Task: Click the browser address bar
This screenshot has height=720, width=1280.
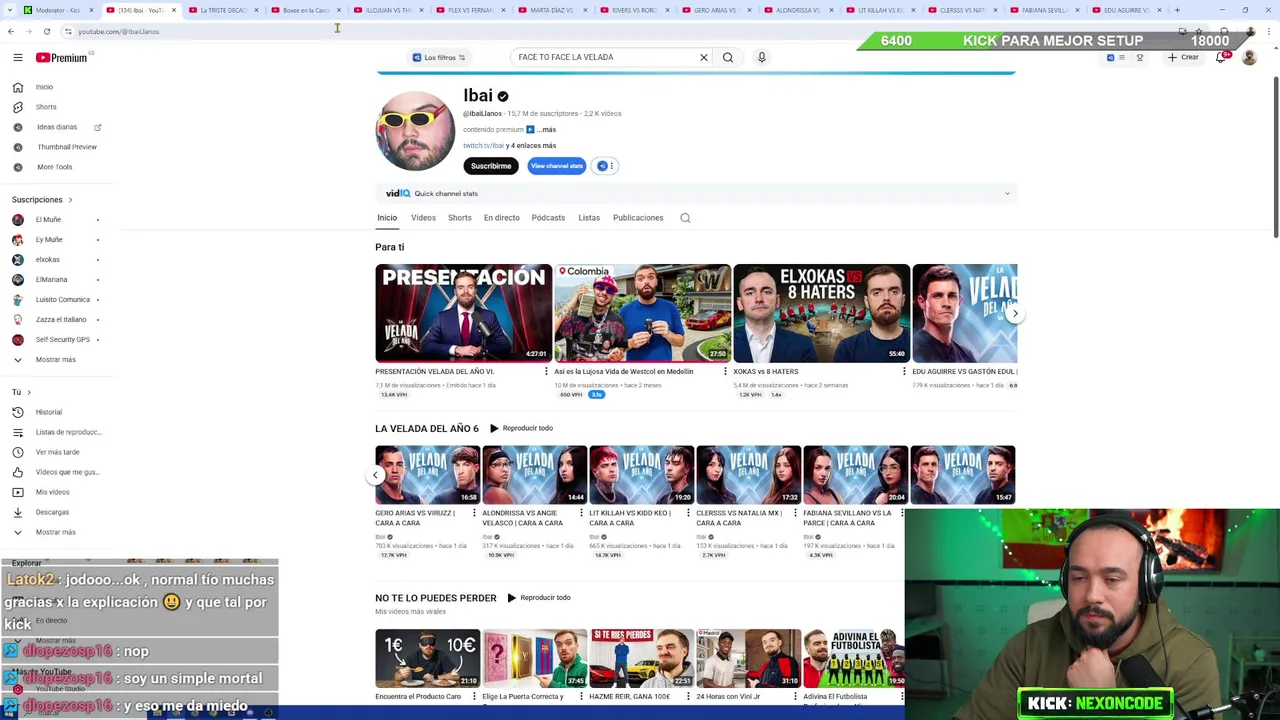Action: tap(600, 31)
